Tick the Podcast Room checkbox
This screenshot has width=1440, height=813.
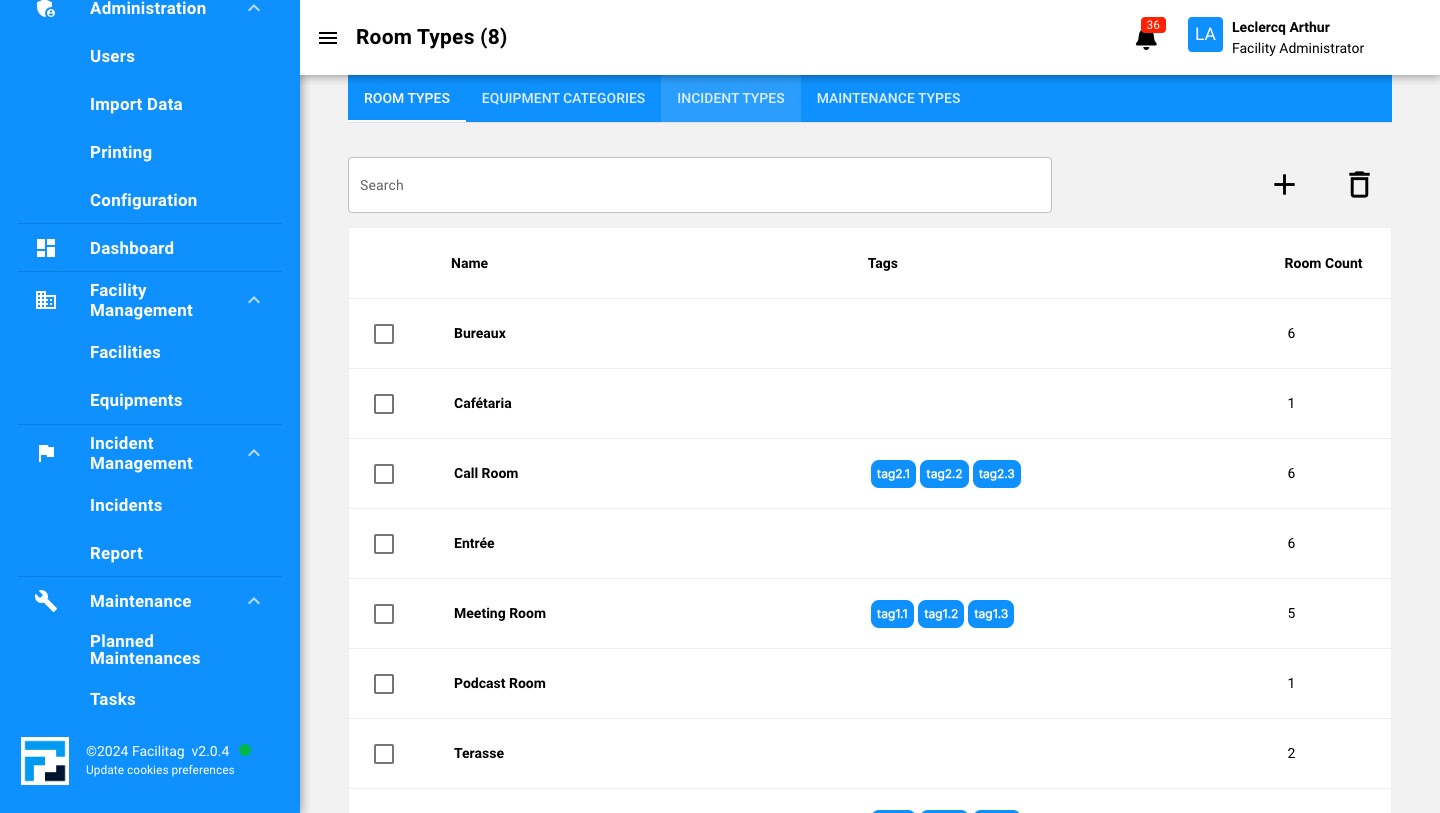[x=384, y=684]
